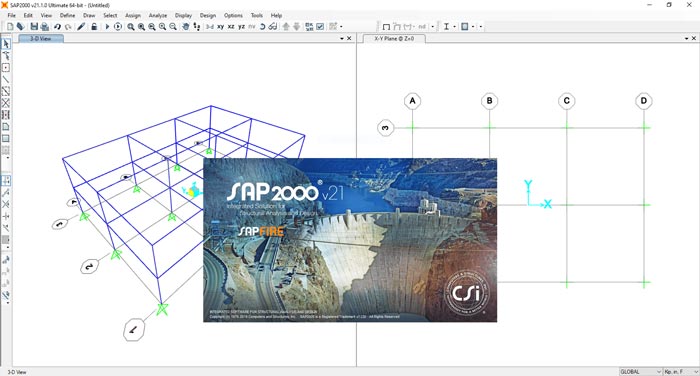Switch to the X-Y Plane @ Z=0 tab

coord(394,39)
